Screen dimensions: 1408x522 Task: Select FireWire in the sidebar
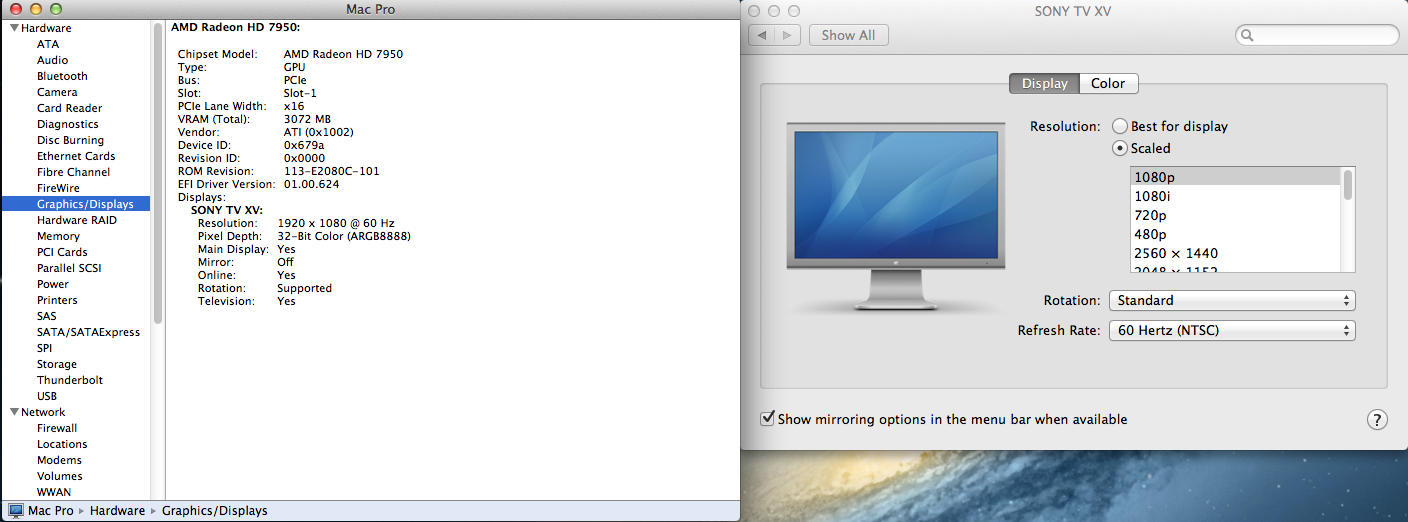tap(58, 188)
